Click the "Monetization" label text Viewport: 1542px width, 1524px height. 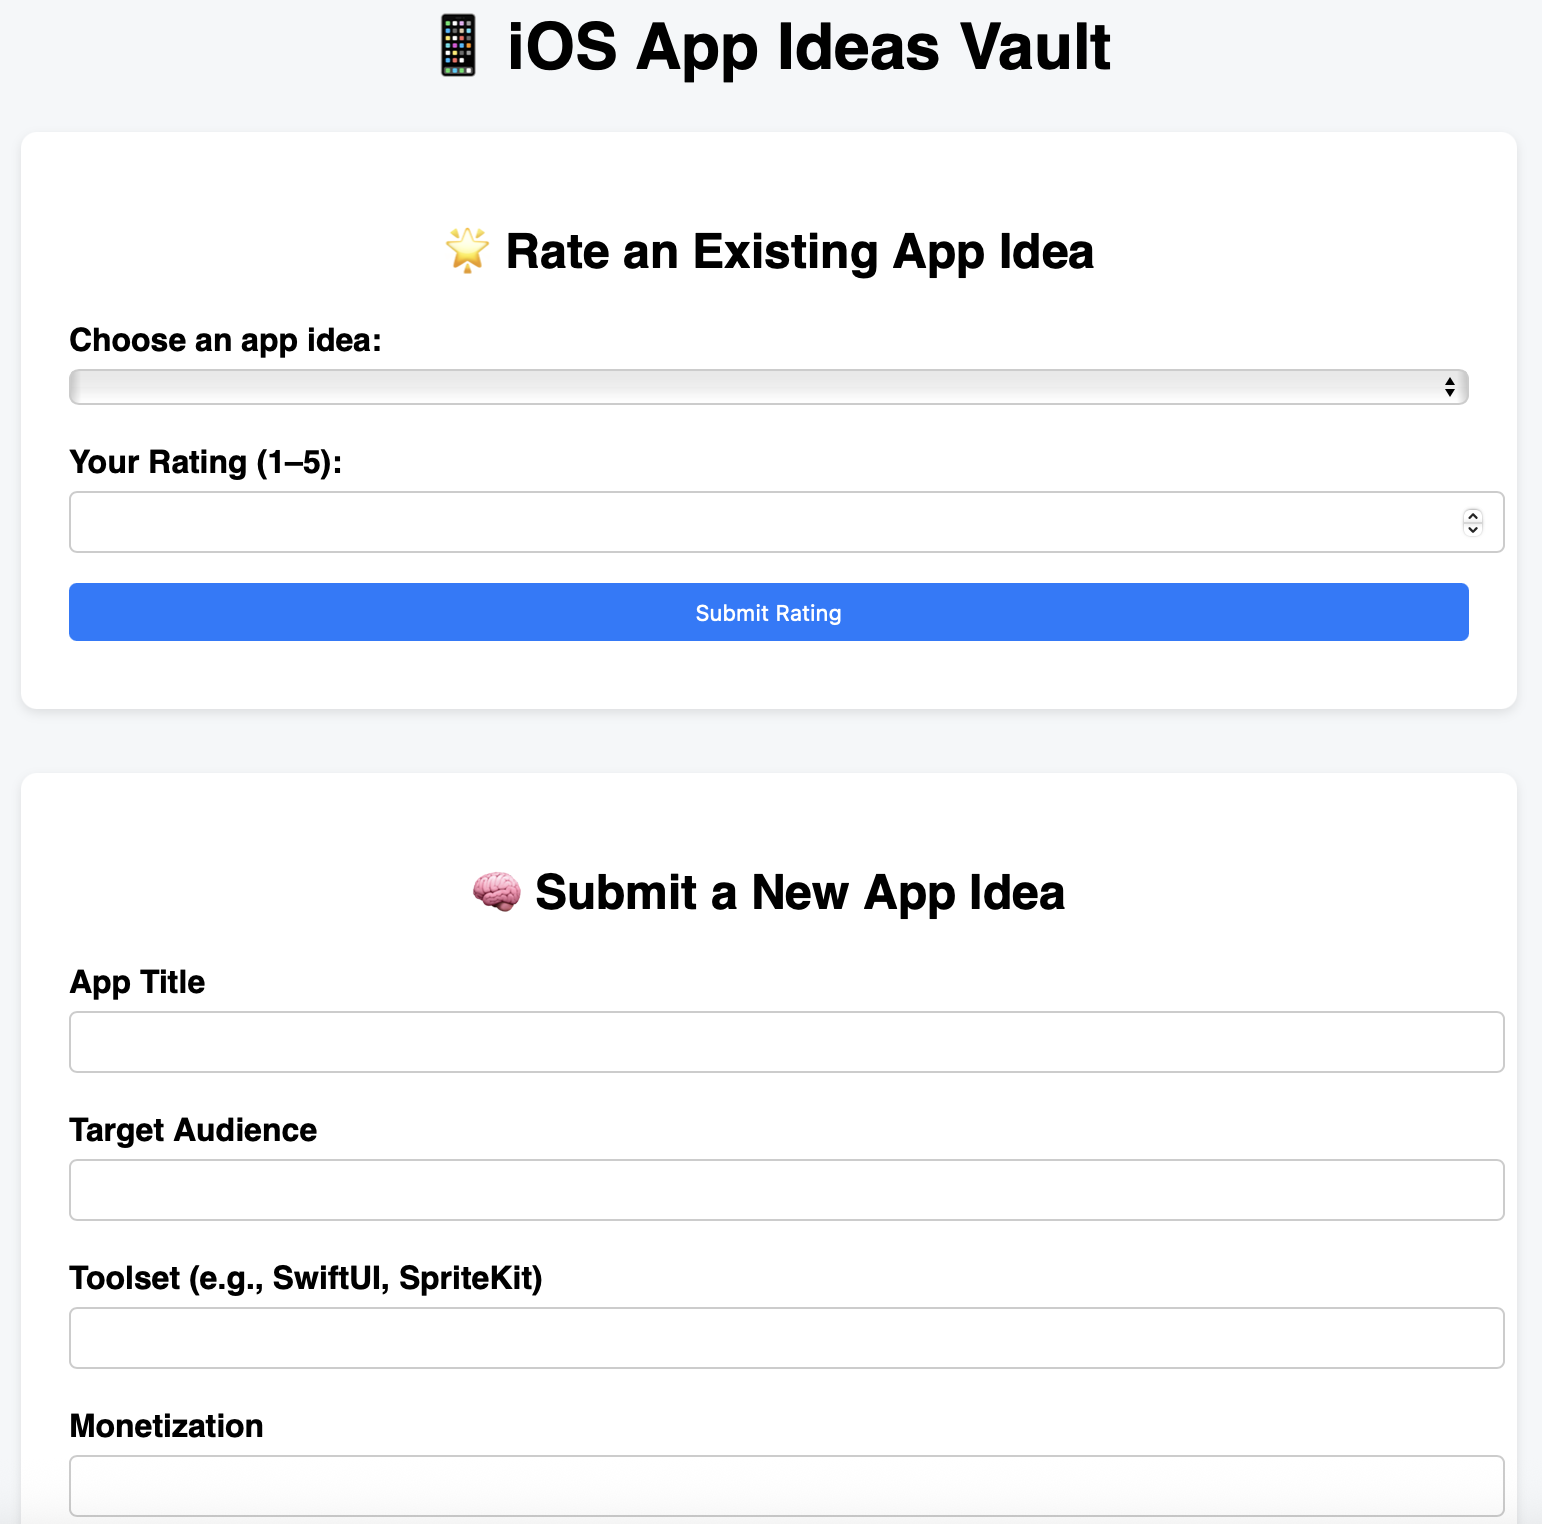(166, 1426)
